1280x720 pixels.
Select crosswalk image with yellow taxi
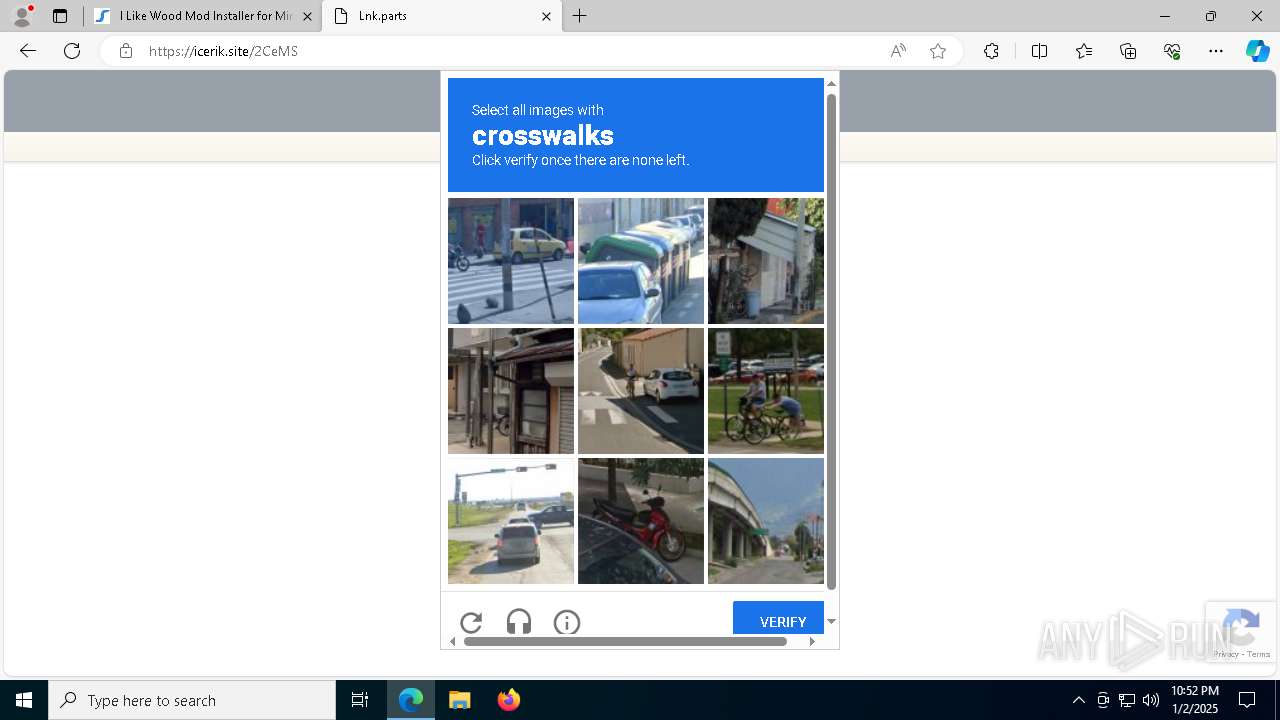click(511, 261)
